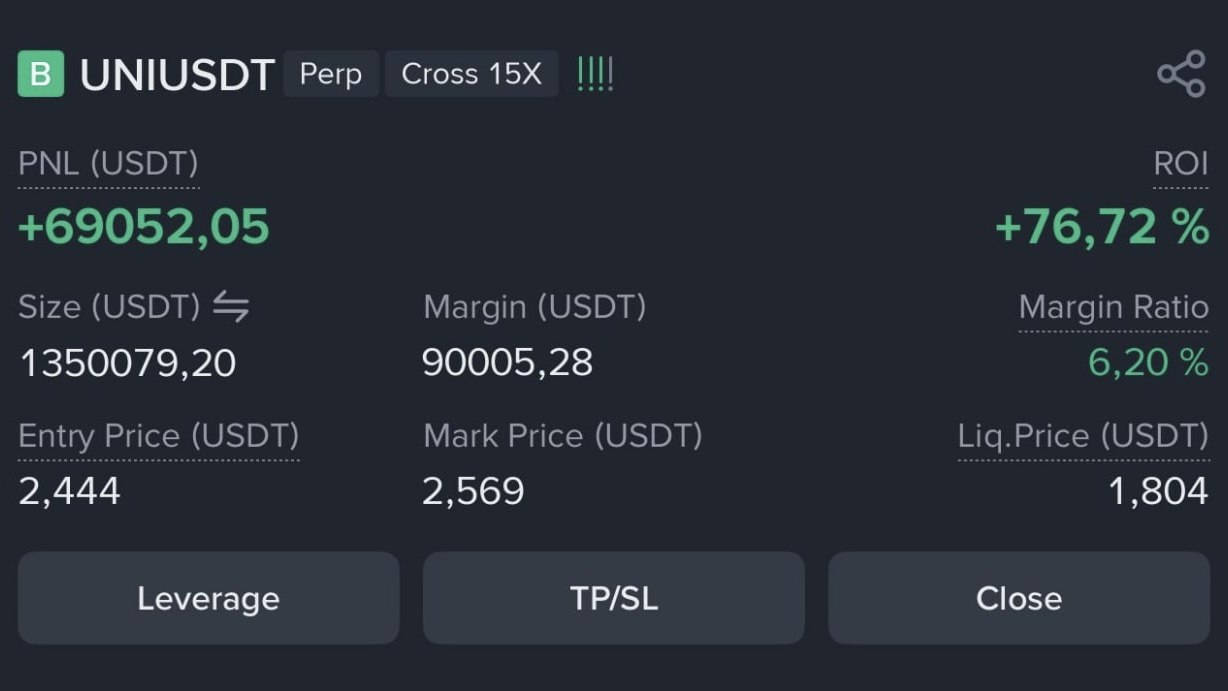
Task: Tap the Margin (USDT) value 90005,28
Action: click(508, 362)
